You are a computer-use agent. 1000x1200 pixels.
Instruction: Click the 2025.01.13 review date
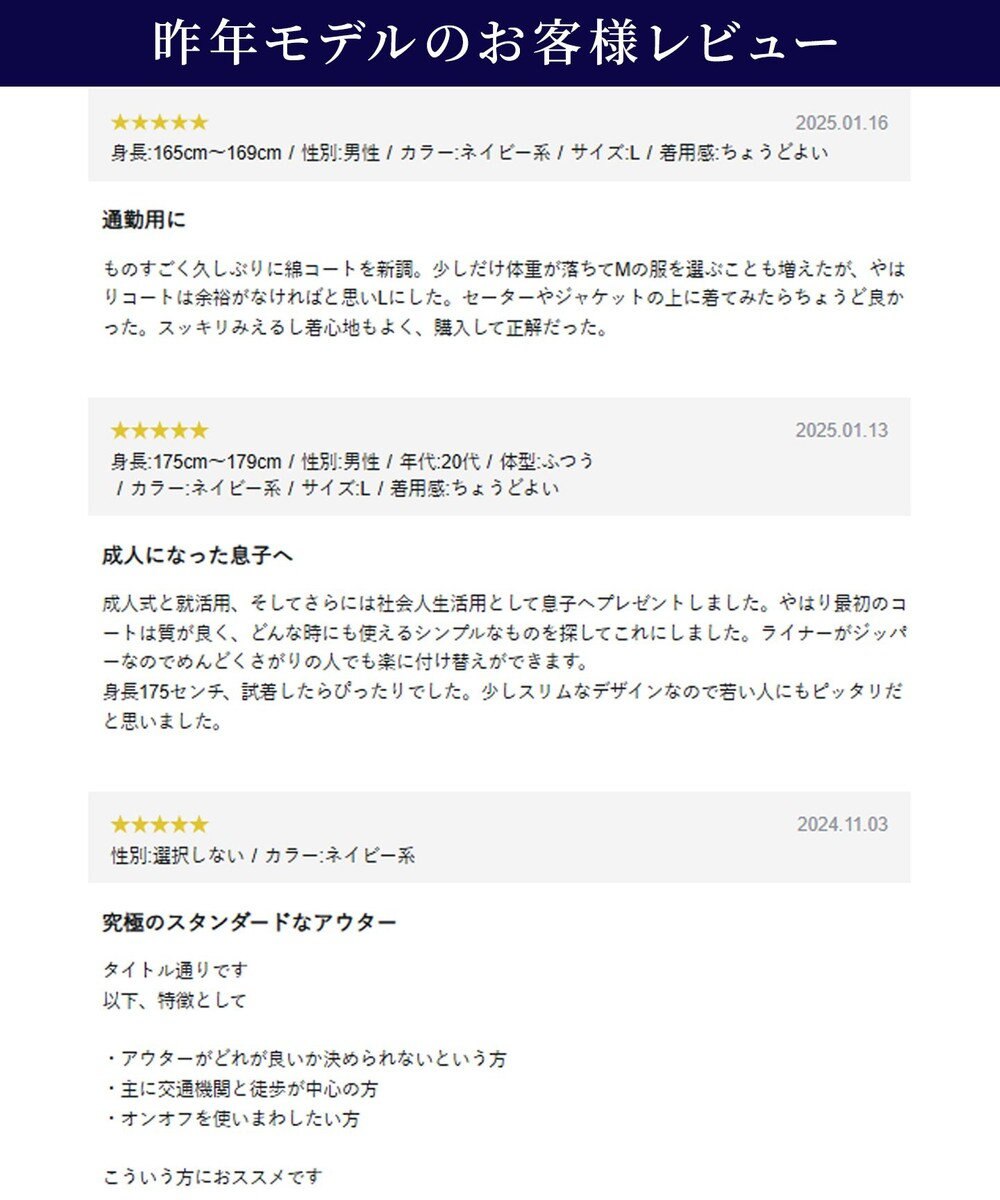tap(841, 431)
